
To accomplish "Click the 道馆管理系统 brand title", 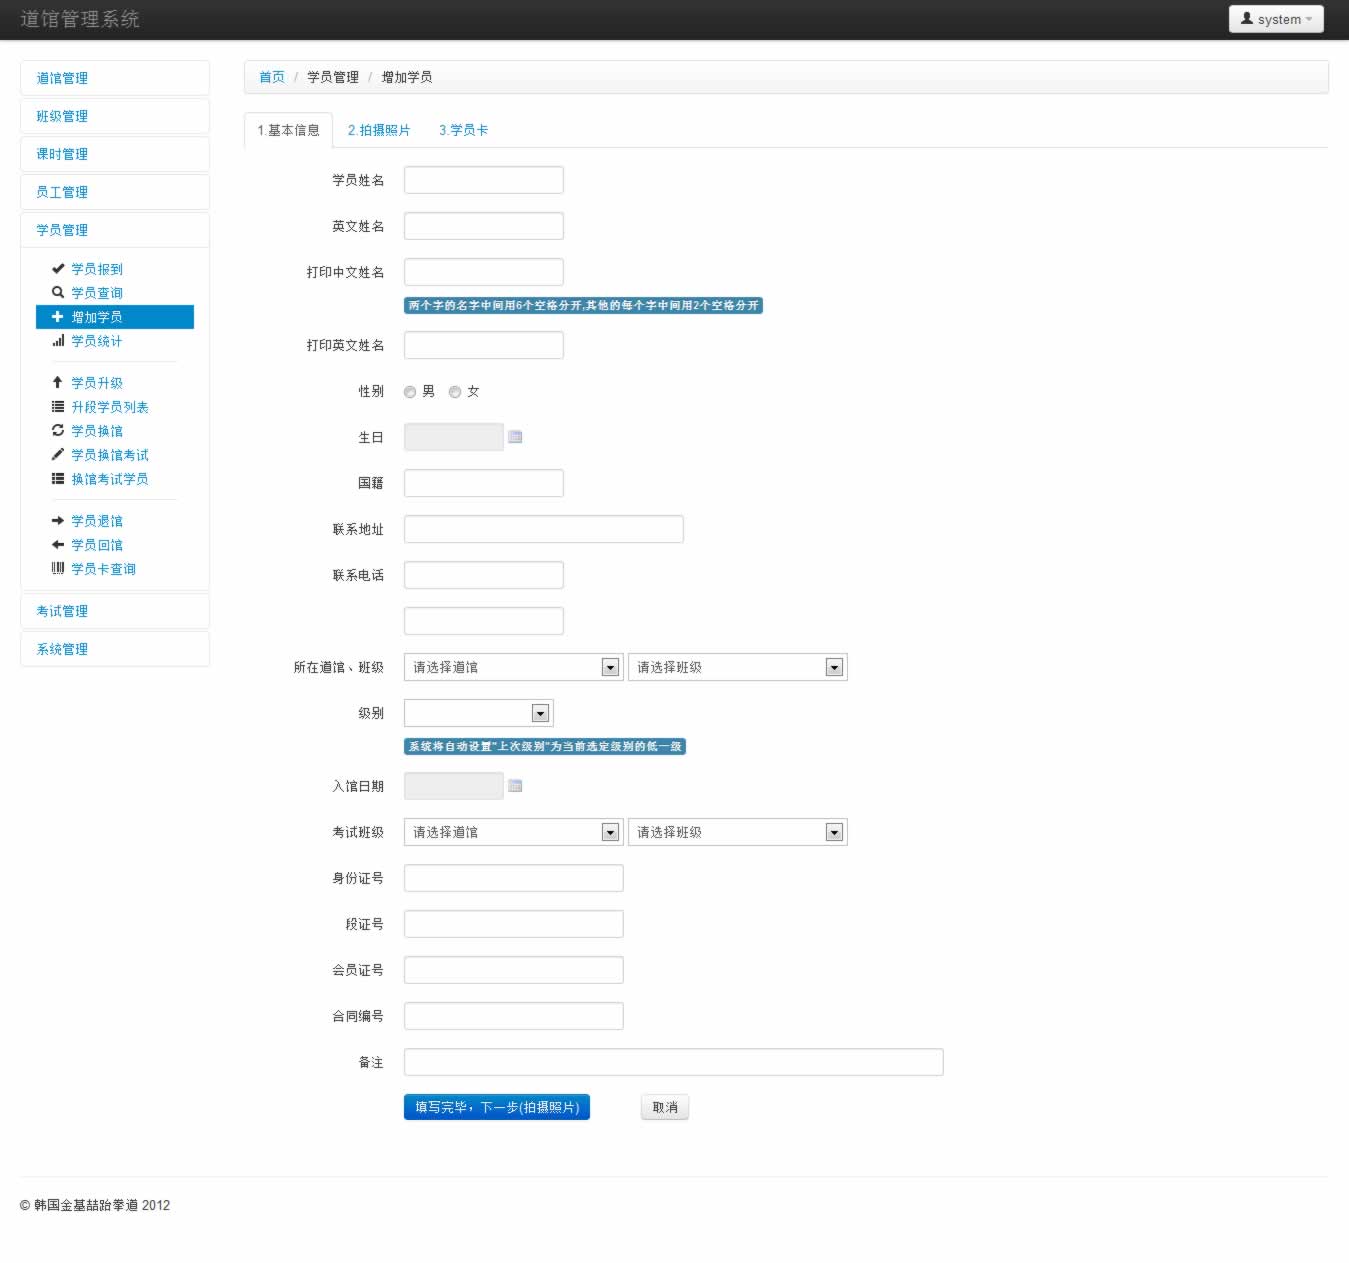I will (x=80, y=19).
